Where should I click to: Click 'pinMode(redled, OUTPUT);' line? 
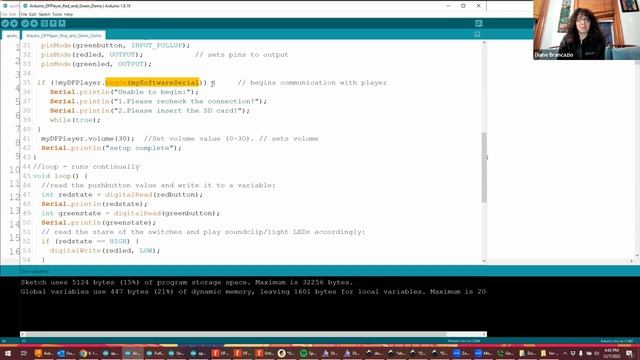coord(92,55)
